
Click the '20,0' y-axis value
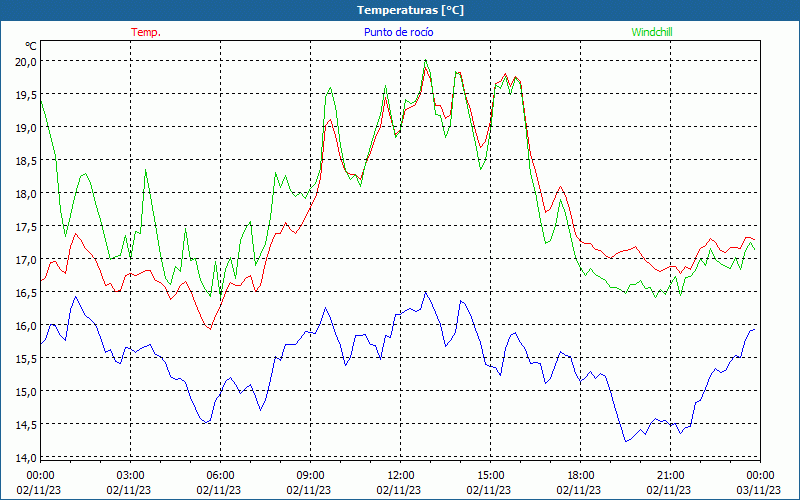27,61
